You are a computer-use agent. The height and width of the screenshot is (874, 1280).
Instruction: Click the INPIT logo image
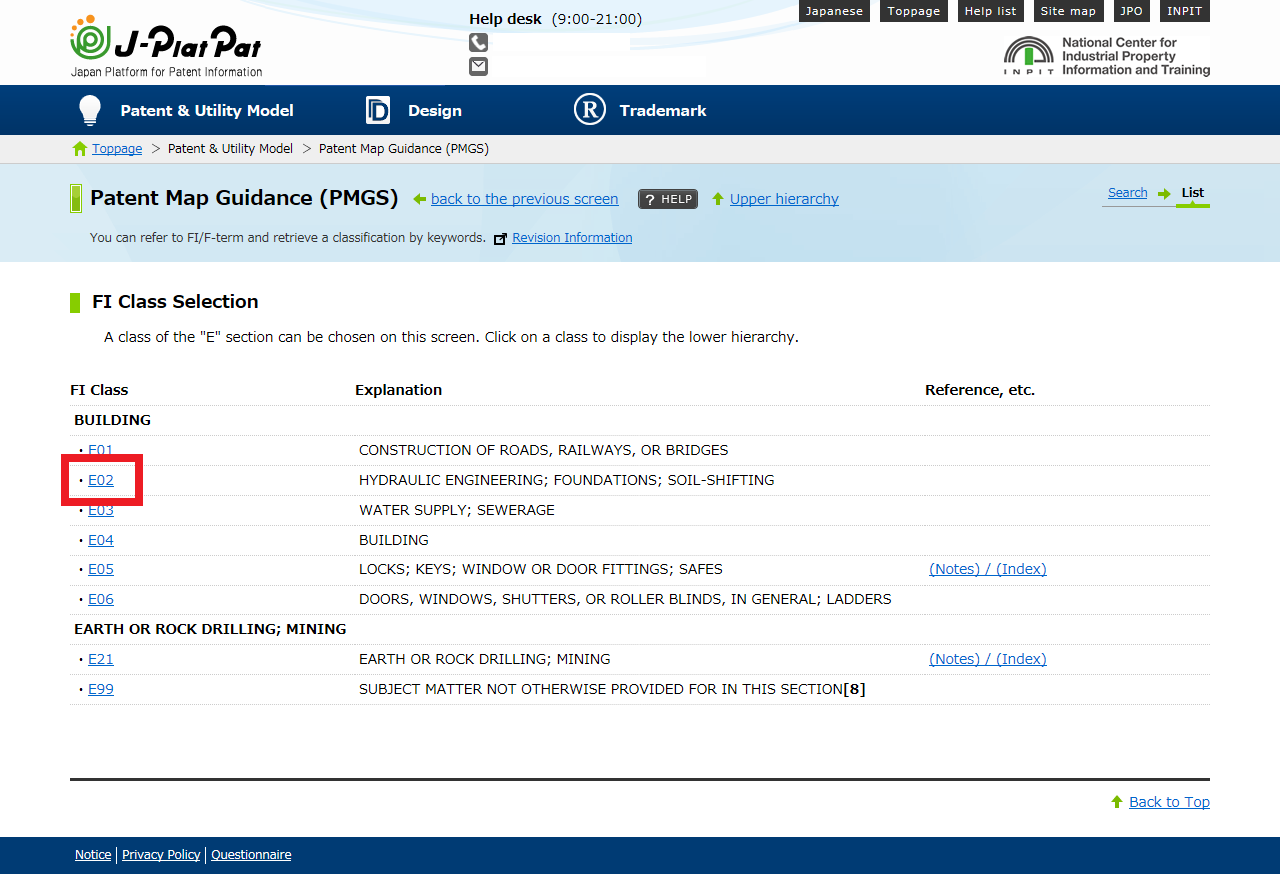click(x=1106, y=56)
